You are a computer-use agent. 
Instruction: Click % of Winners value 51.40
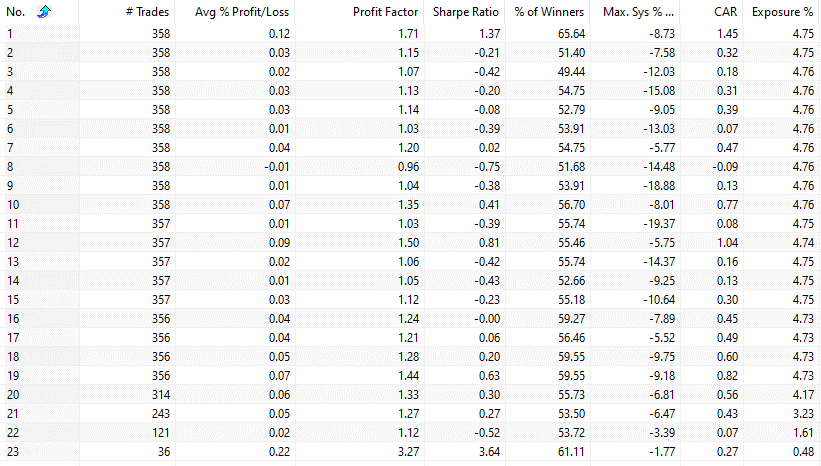click(571, 53)
